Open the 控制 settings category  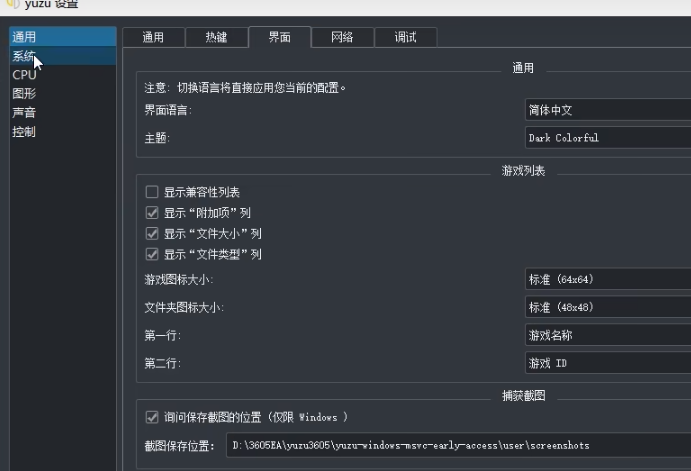coord(24,132)
